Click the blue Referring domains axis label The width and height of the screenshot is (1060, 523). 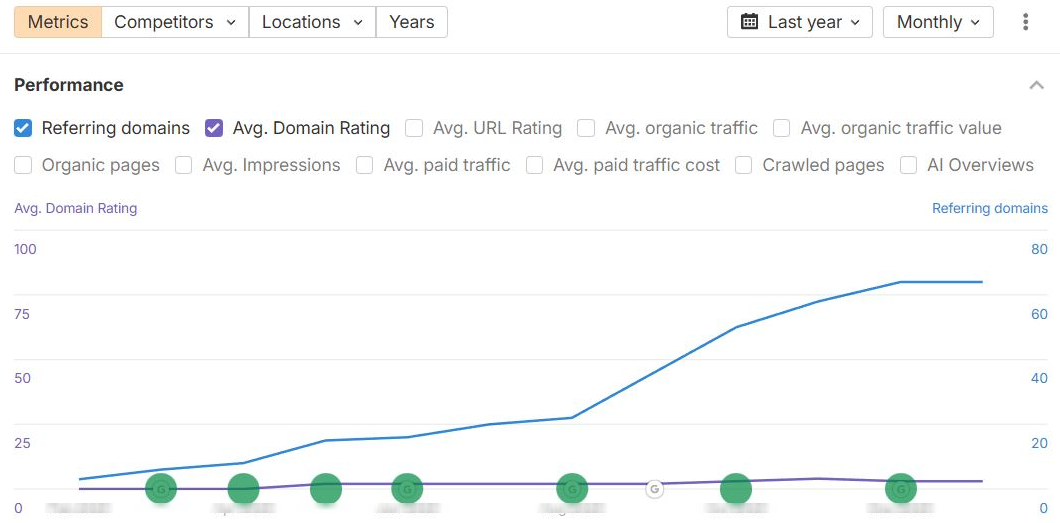click(x=989, y=208)
